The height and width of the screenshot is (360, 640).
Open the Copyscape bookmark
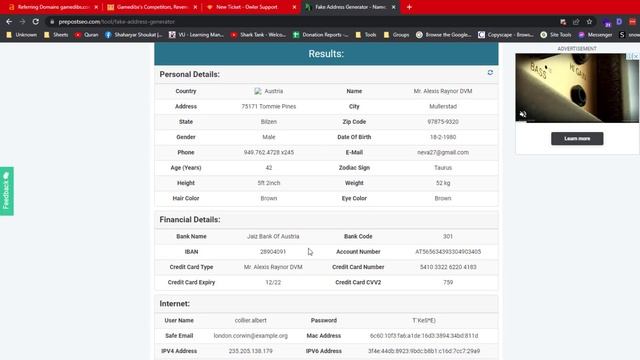506,35
